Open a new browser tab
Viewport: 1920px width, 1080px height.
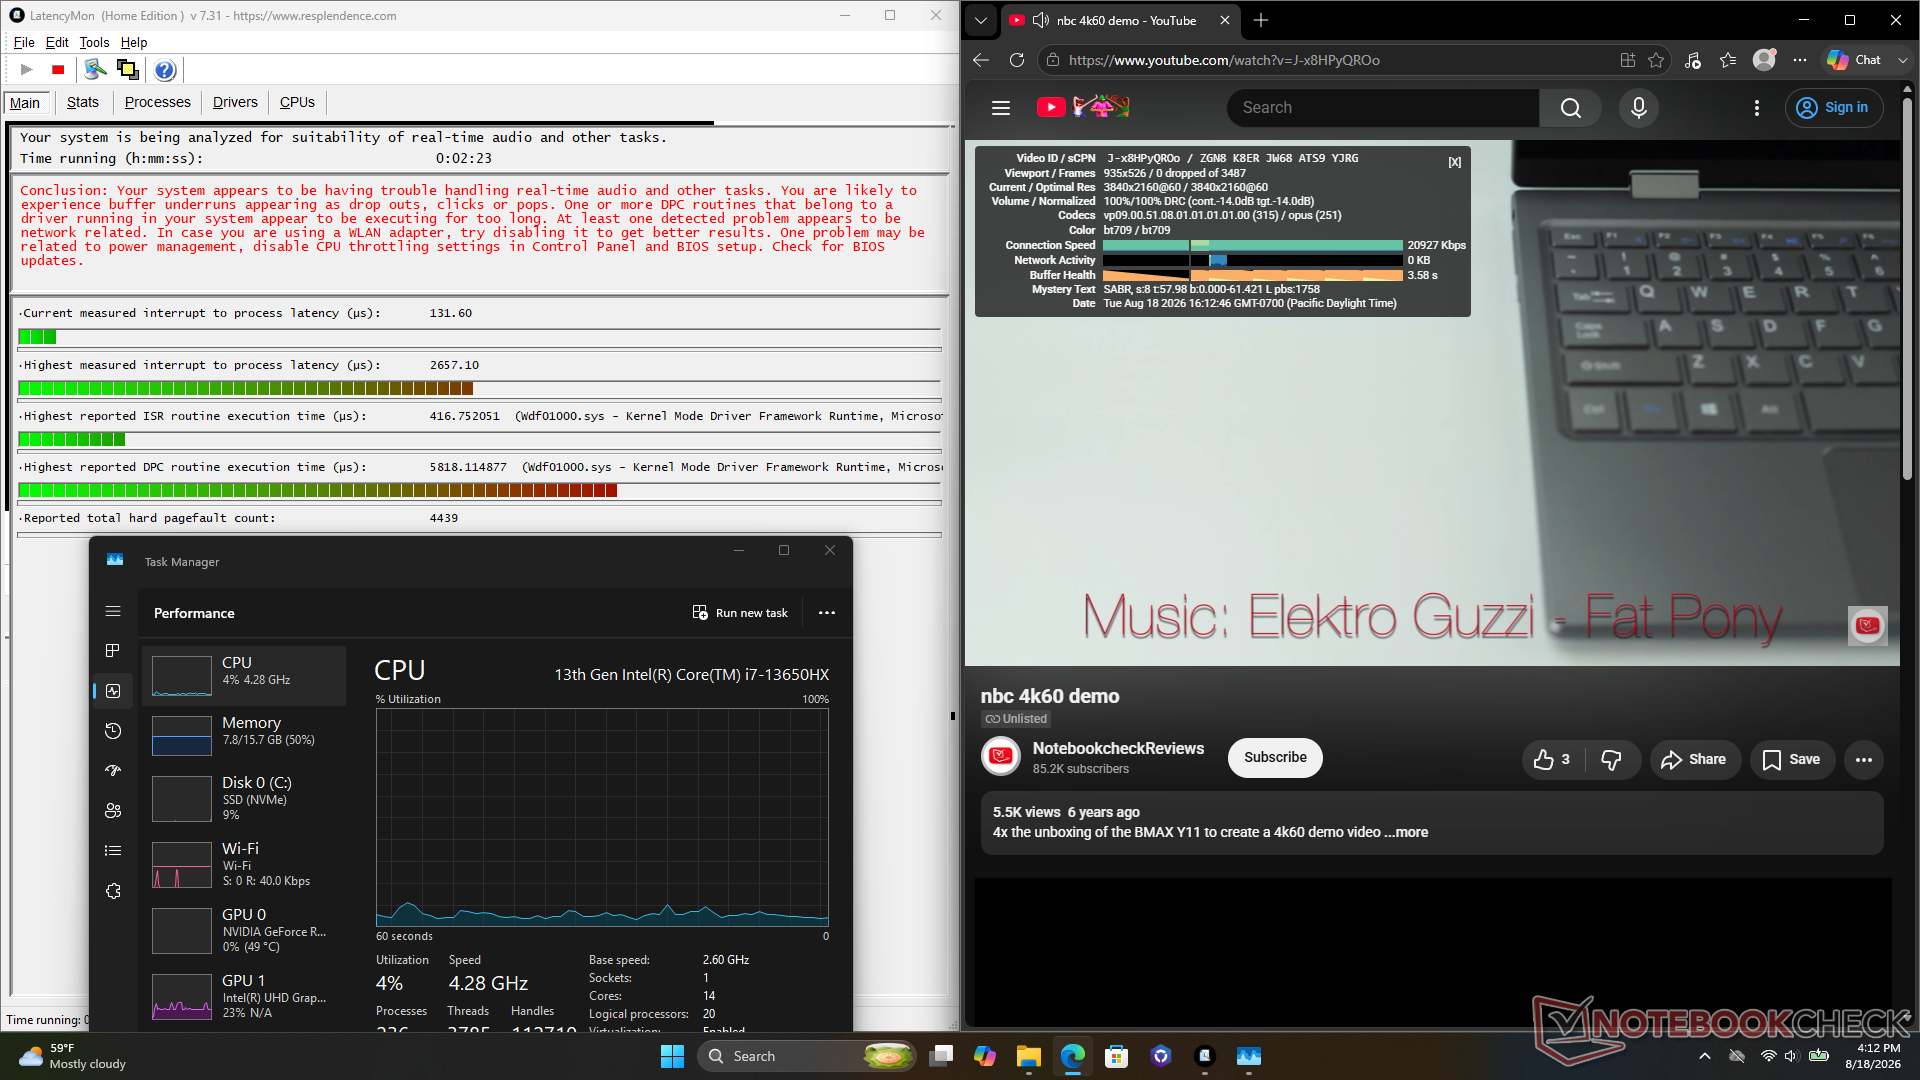(1261, 20)
